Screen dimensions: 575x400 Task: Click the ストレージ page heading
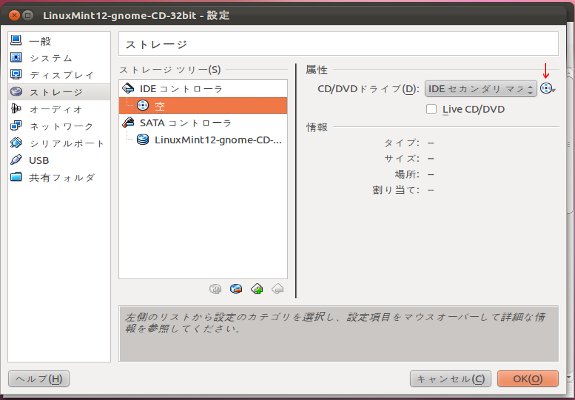pos(157,44)
